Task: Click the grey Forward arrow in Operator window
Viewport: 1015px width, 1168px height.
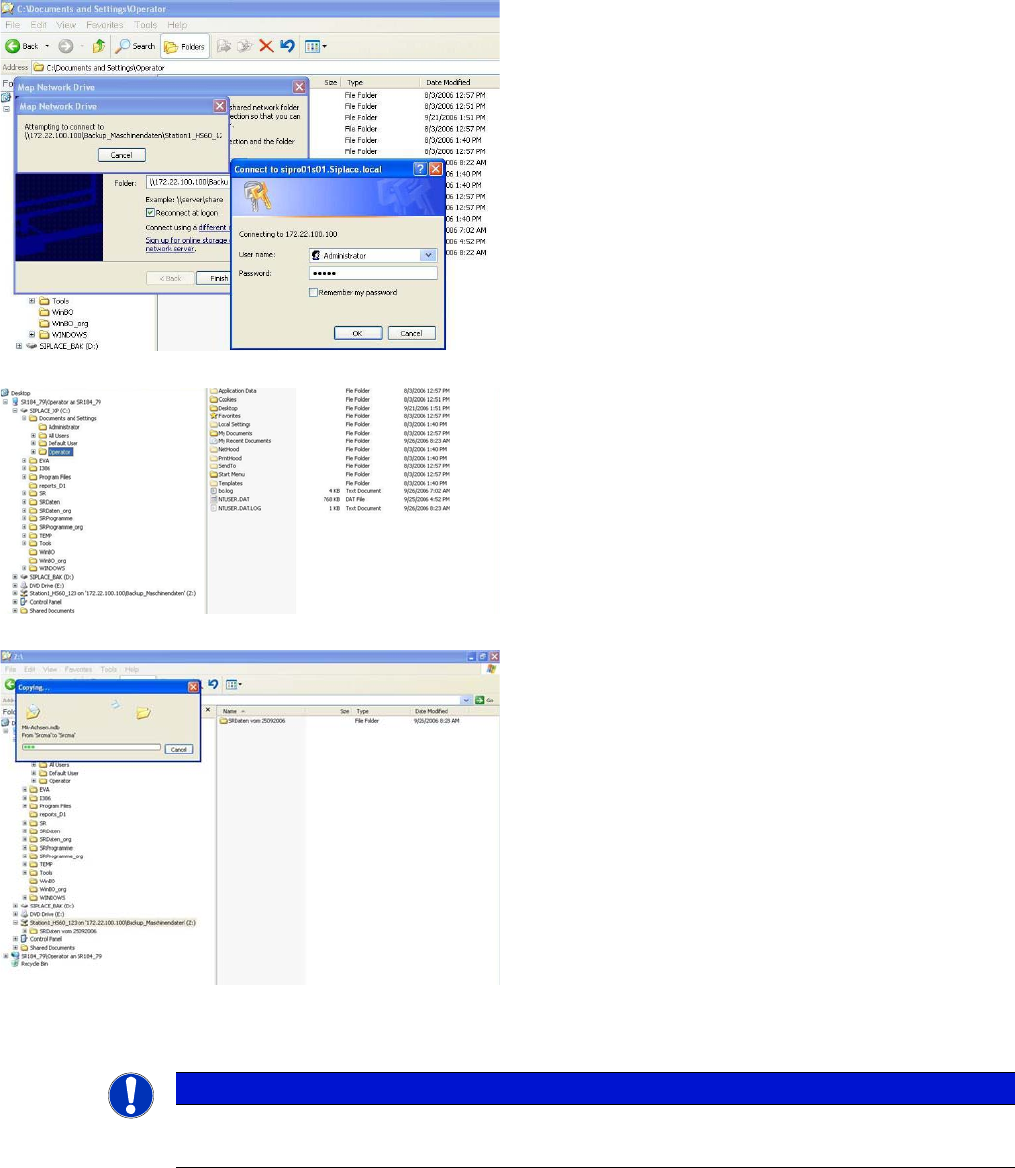Action: pos(66,46)
